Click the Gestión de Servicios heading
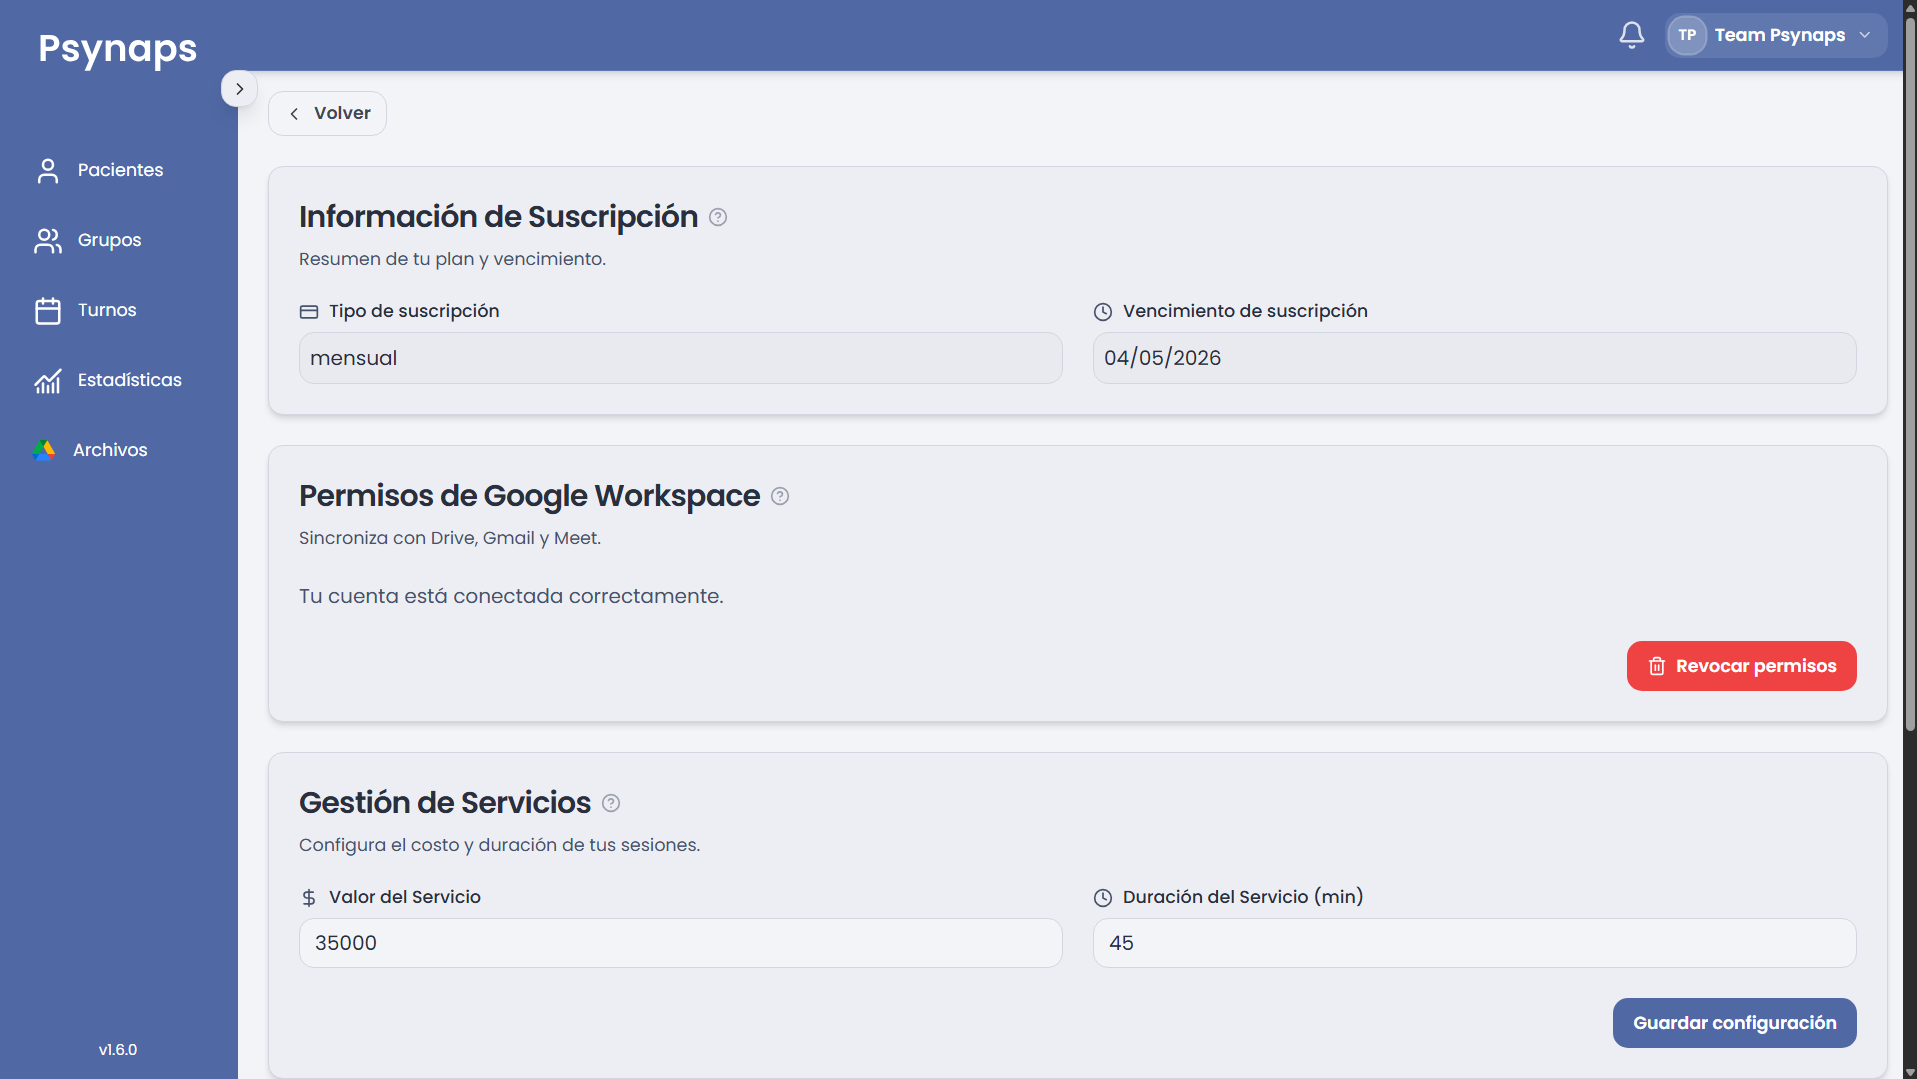Screen dimensions: 1917x1079 click(x=445, y=803)
